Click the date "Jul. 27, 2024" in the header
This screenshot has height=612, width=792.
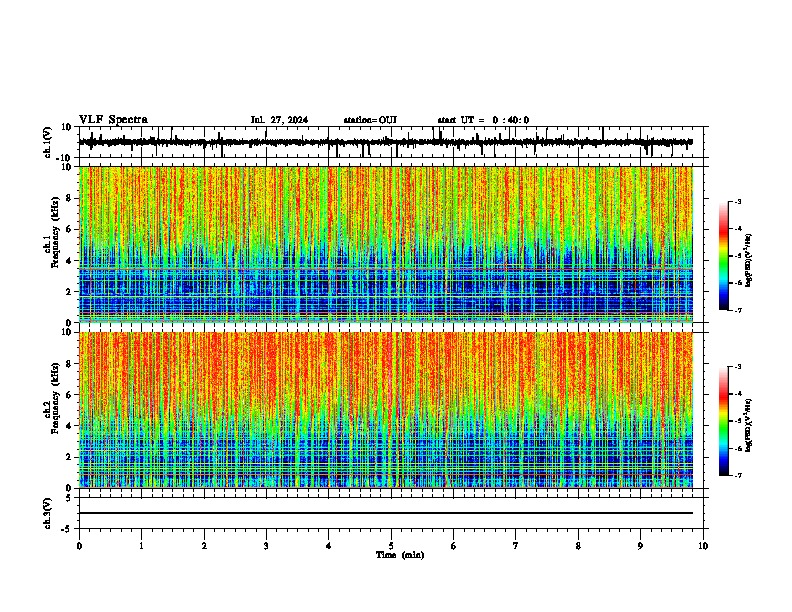pos(279,120)
